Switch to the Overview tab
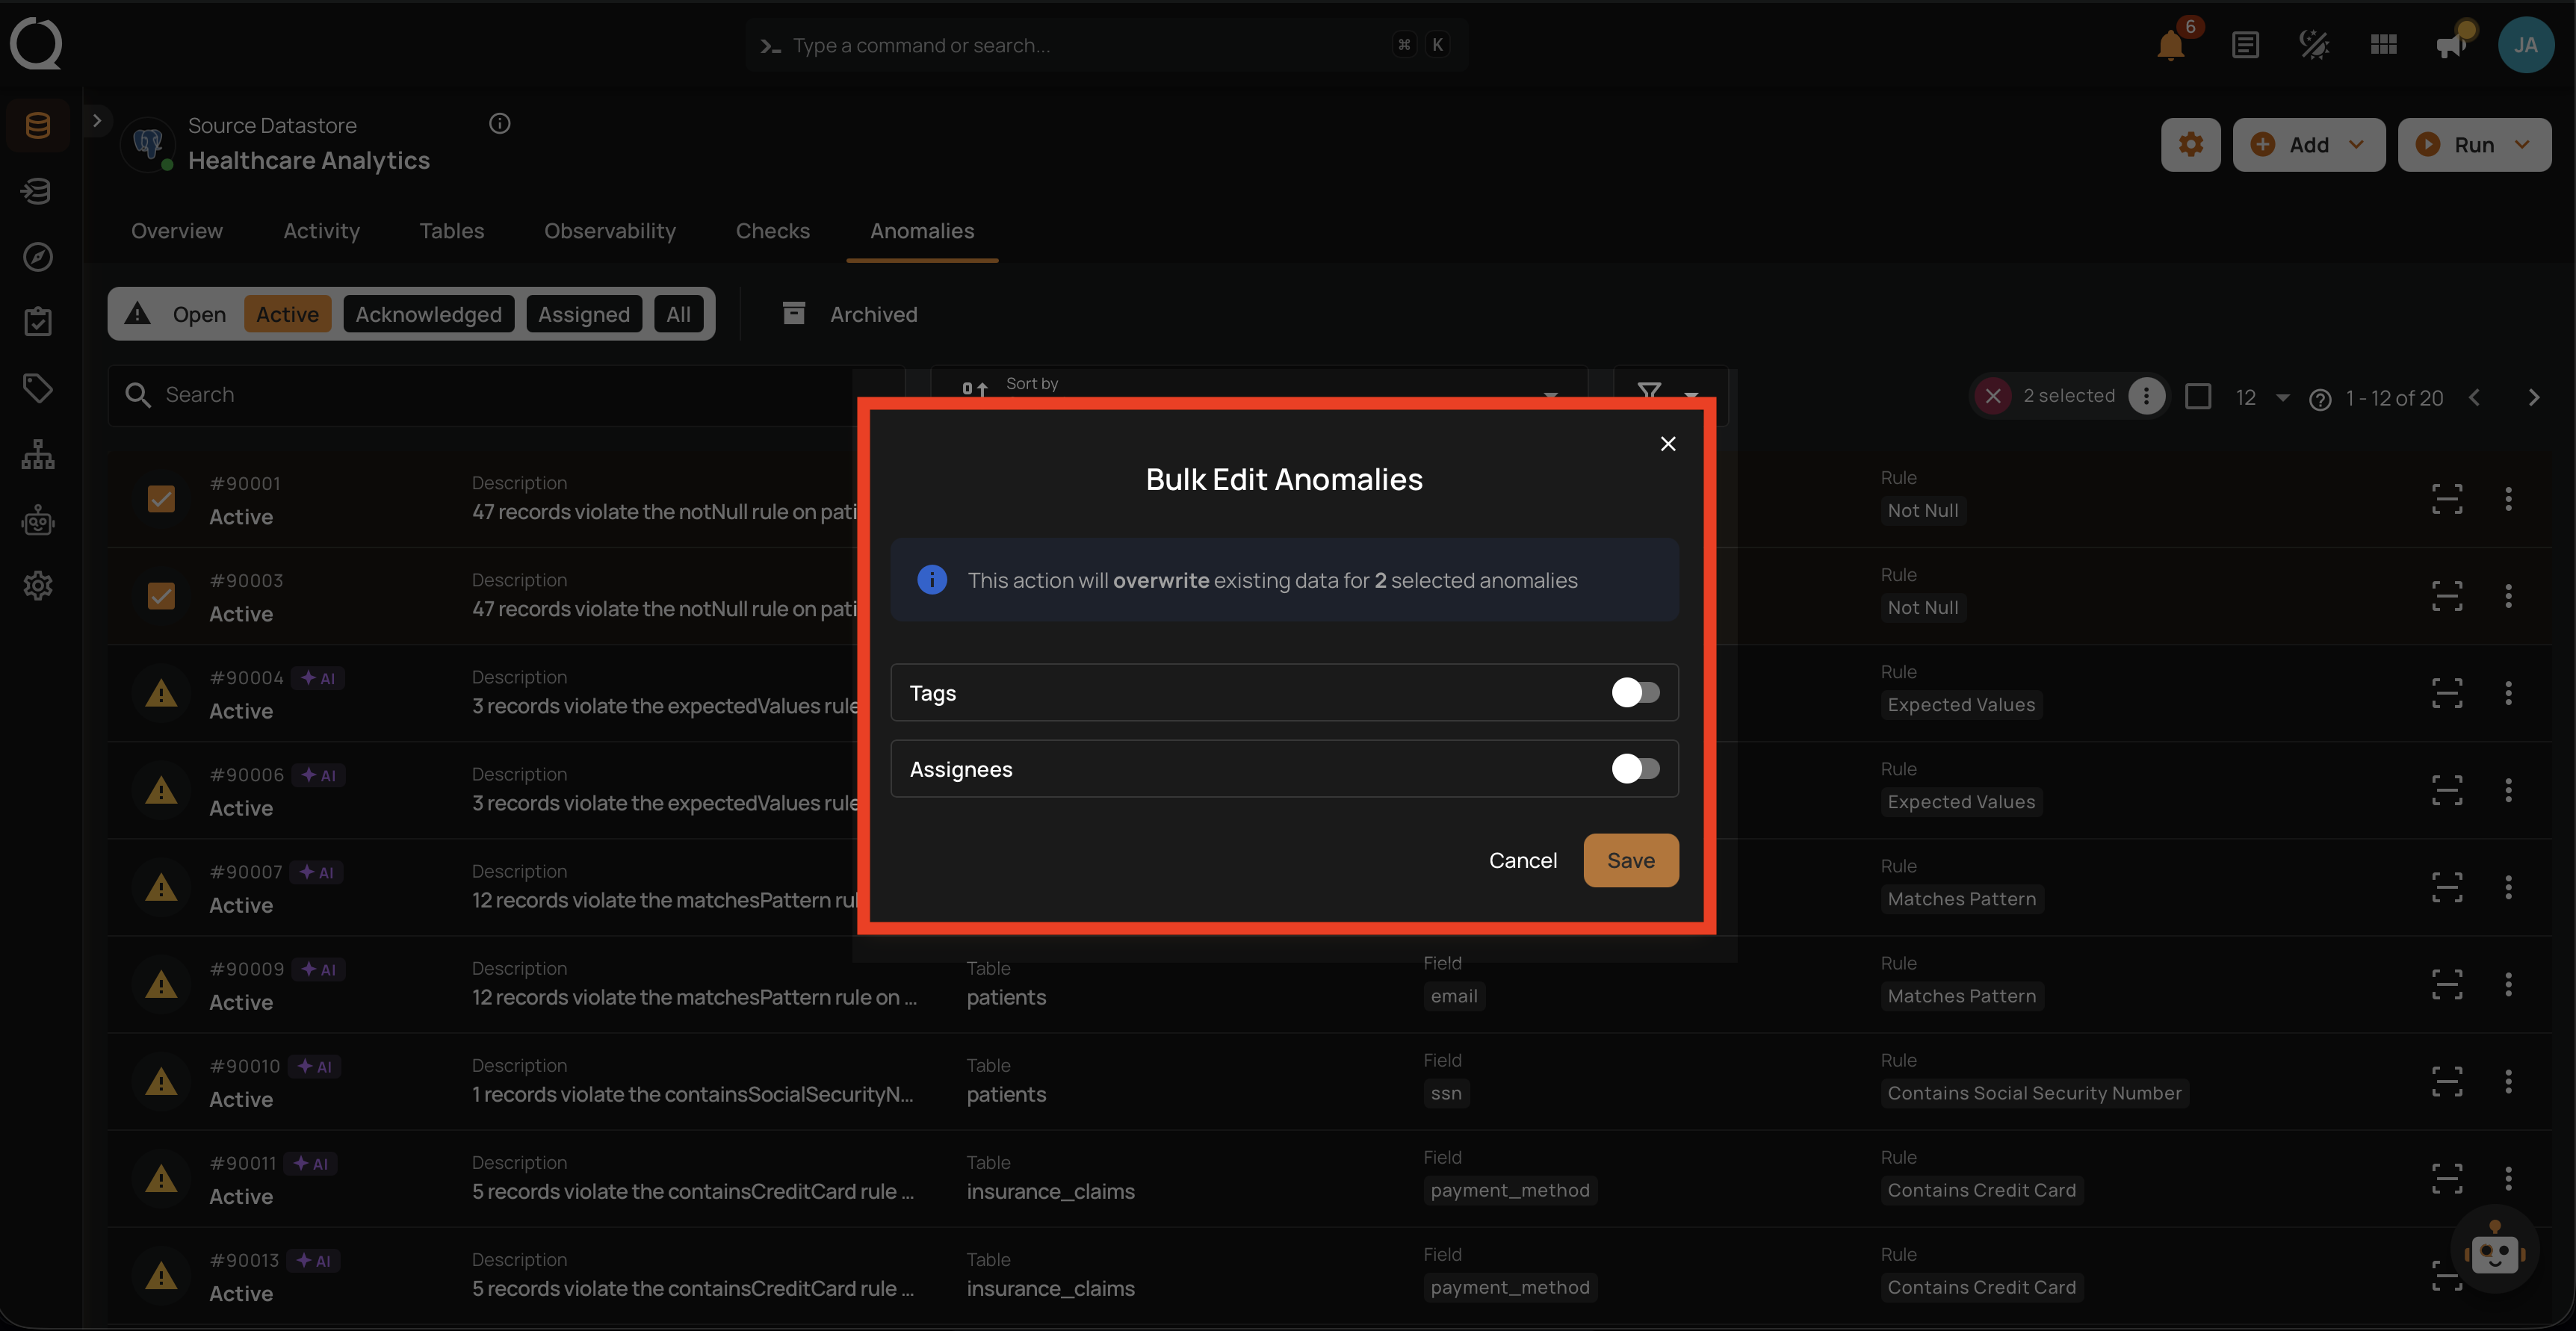 (x=177, y=231)
